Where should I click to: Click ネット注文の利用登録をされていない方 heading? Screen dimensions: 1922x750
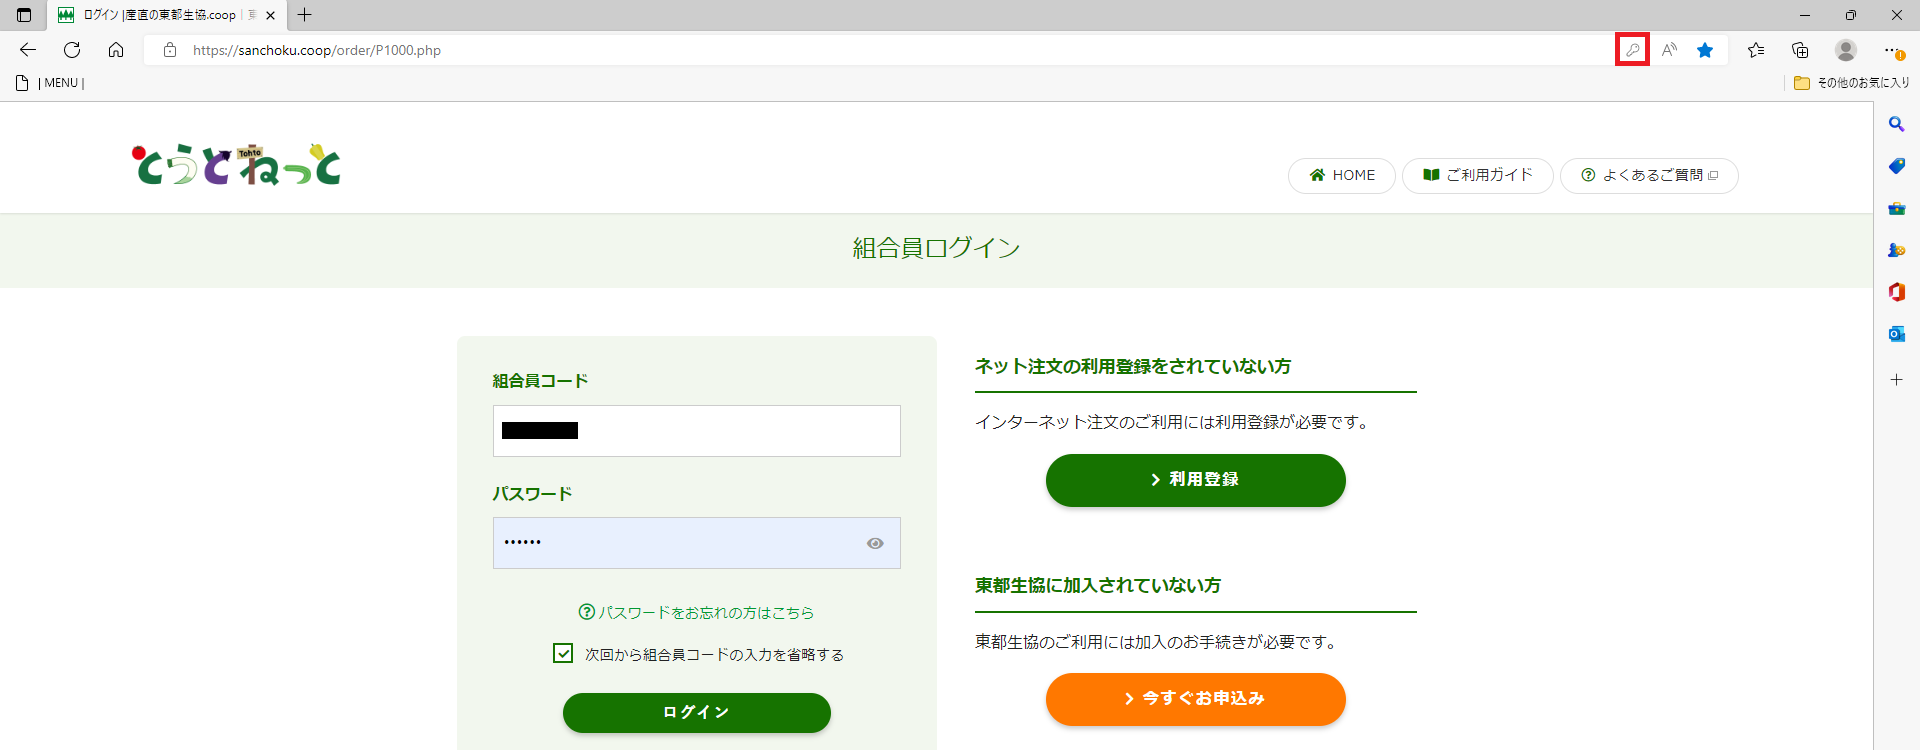click(x=1133, y=366)
